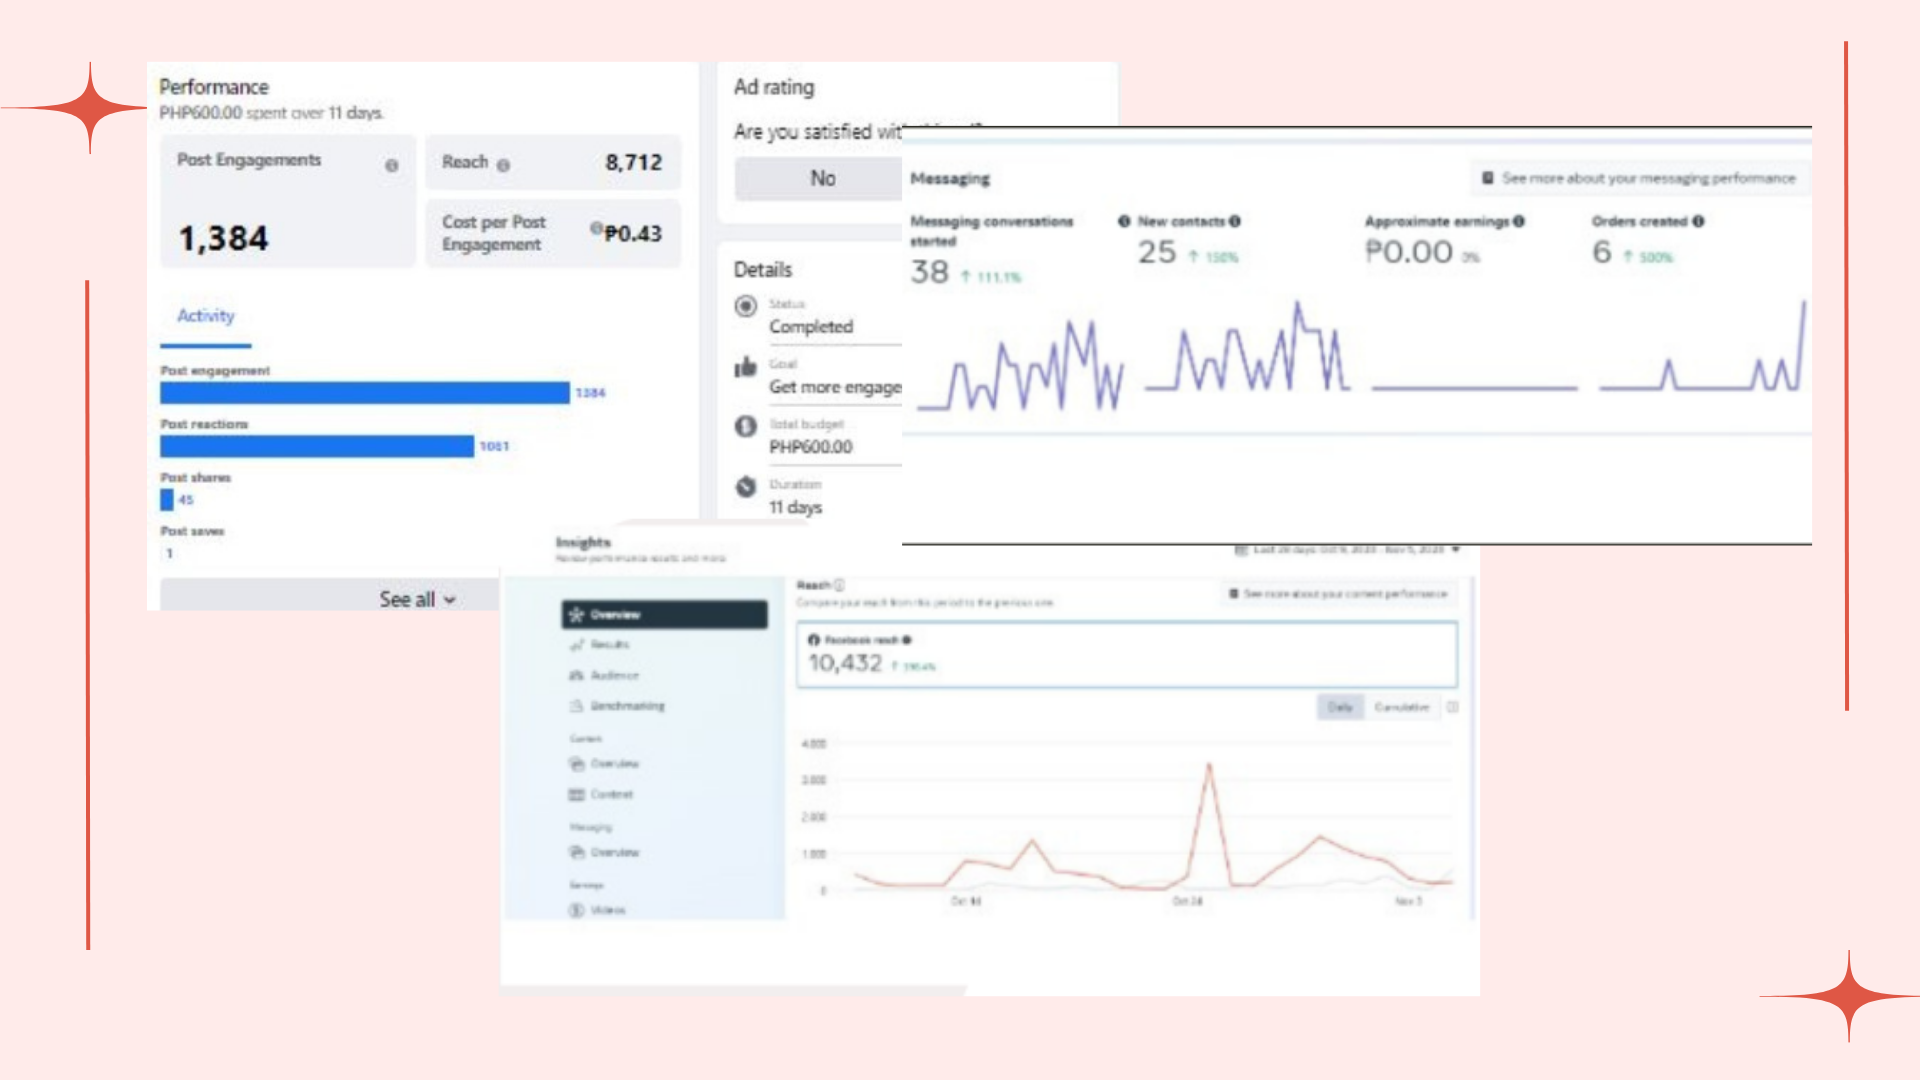Viewport: 1920px width, 1080px height.
Task: Switch the chart to Cumulative view
Action: (x=1401, y=707)
